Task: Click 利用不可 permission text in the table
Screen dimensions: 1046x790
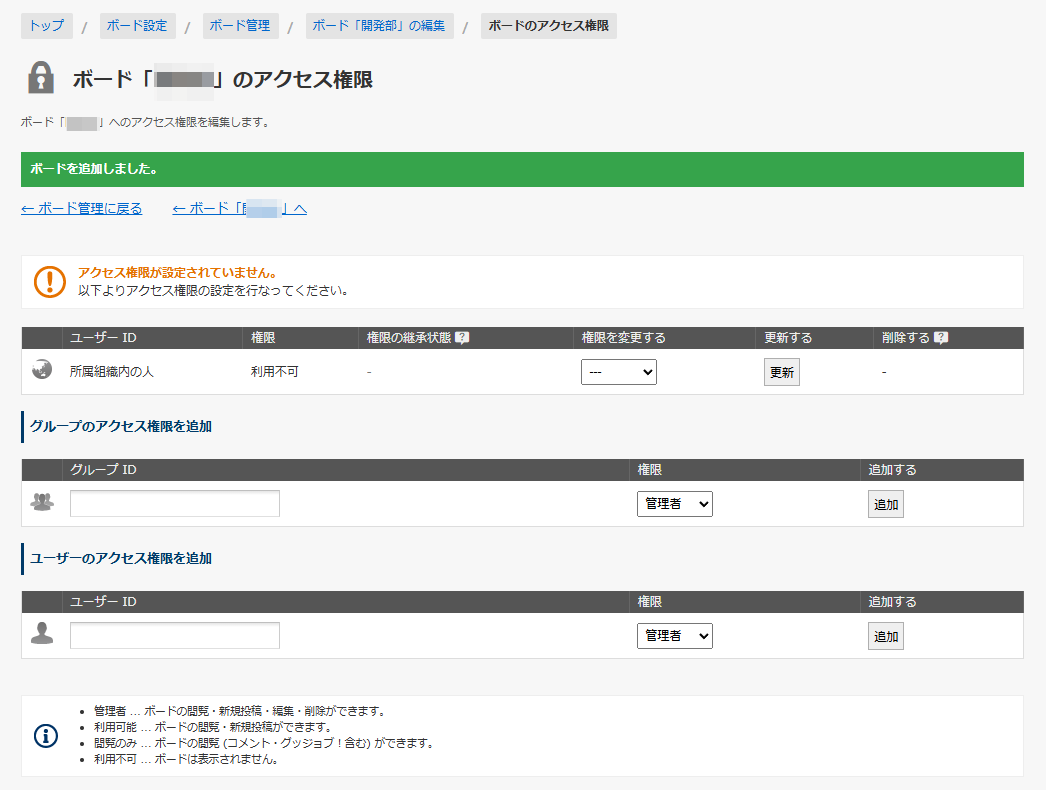Action: (x=274, y=372)
